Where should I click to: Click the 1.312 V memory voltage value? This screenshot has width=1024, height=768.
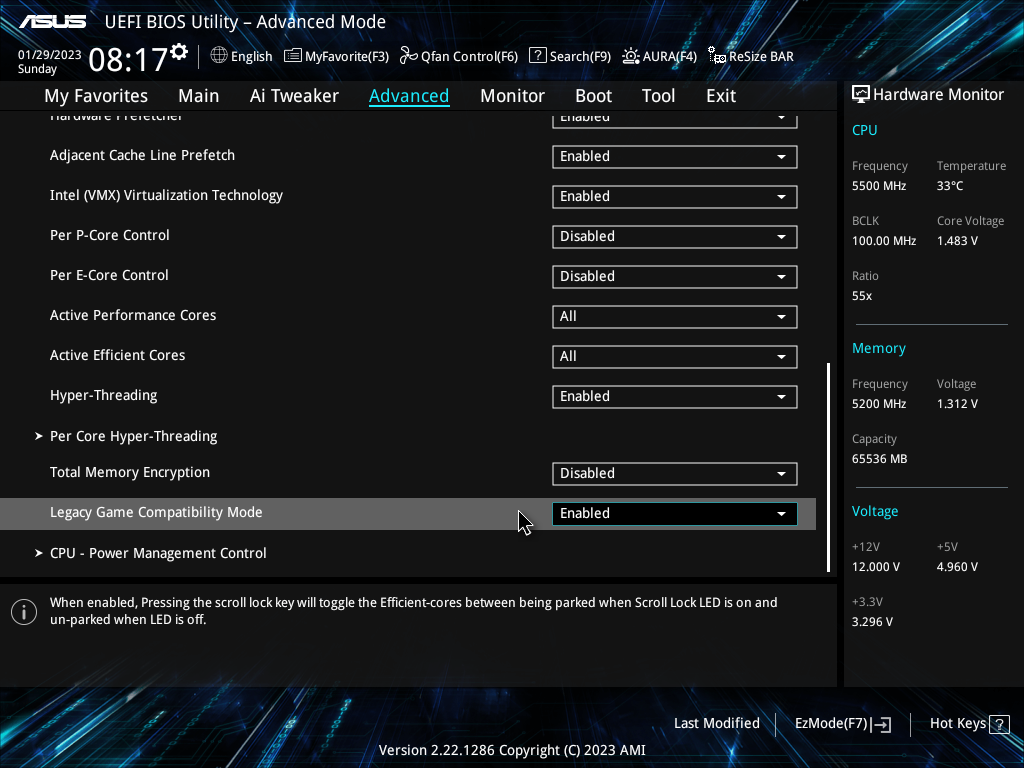click(957, 404)
